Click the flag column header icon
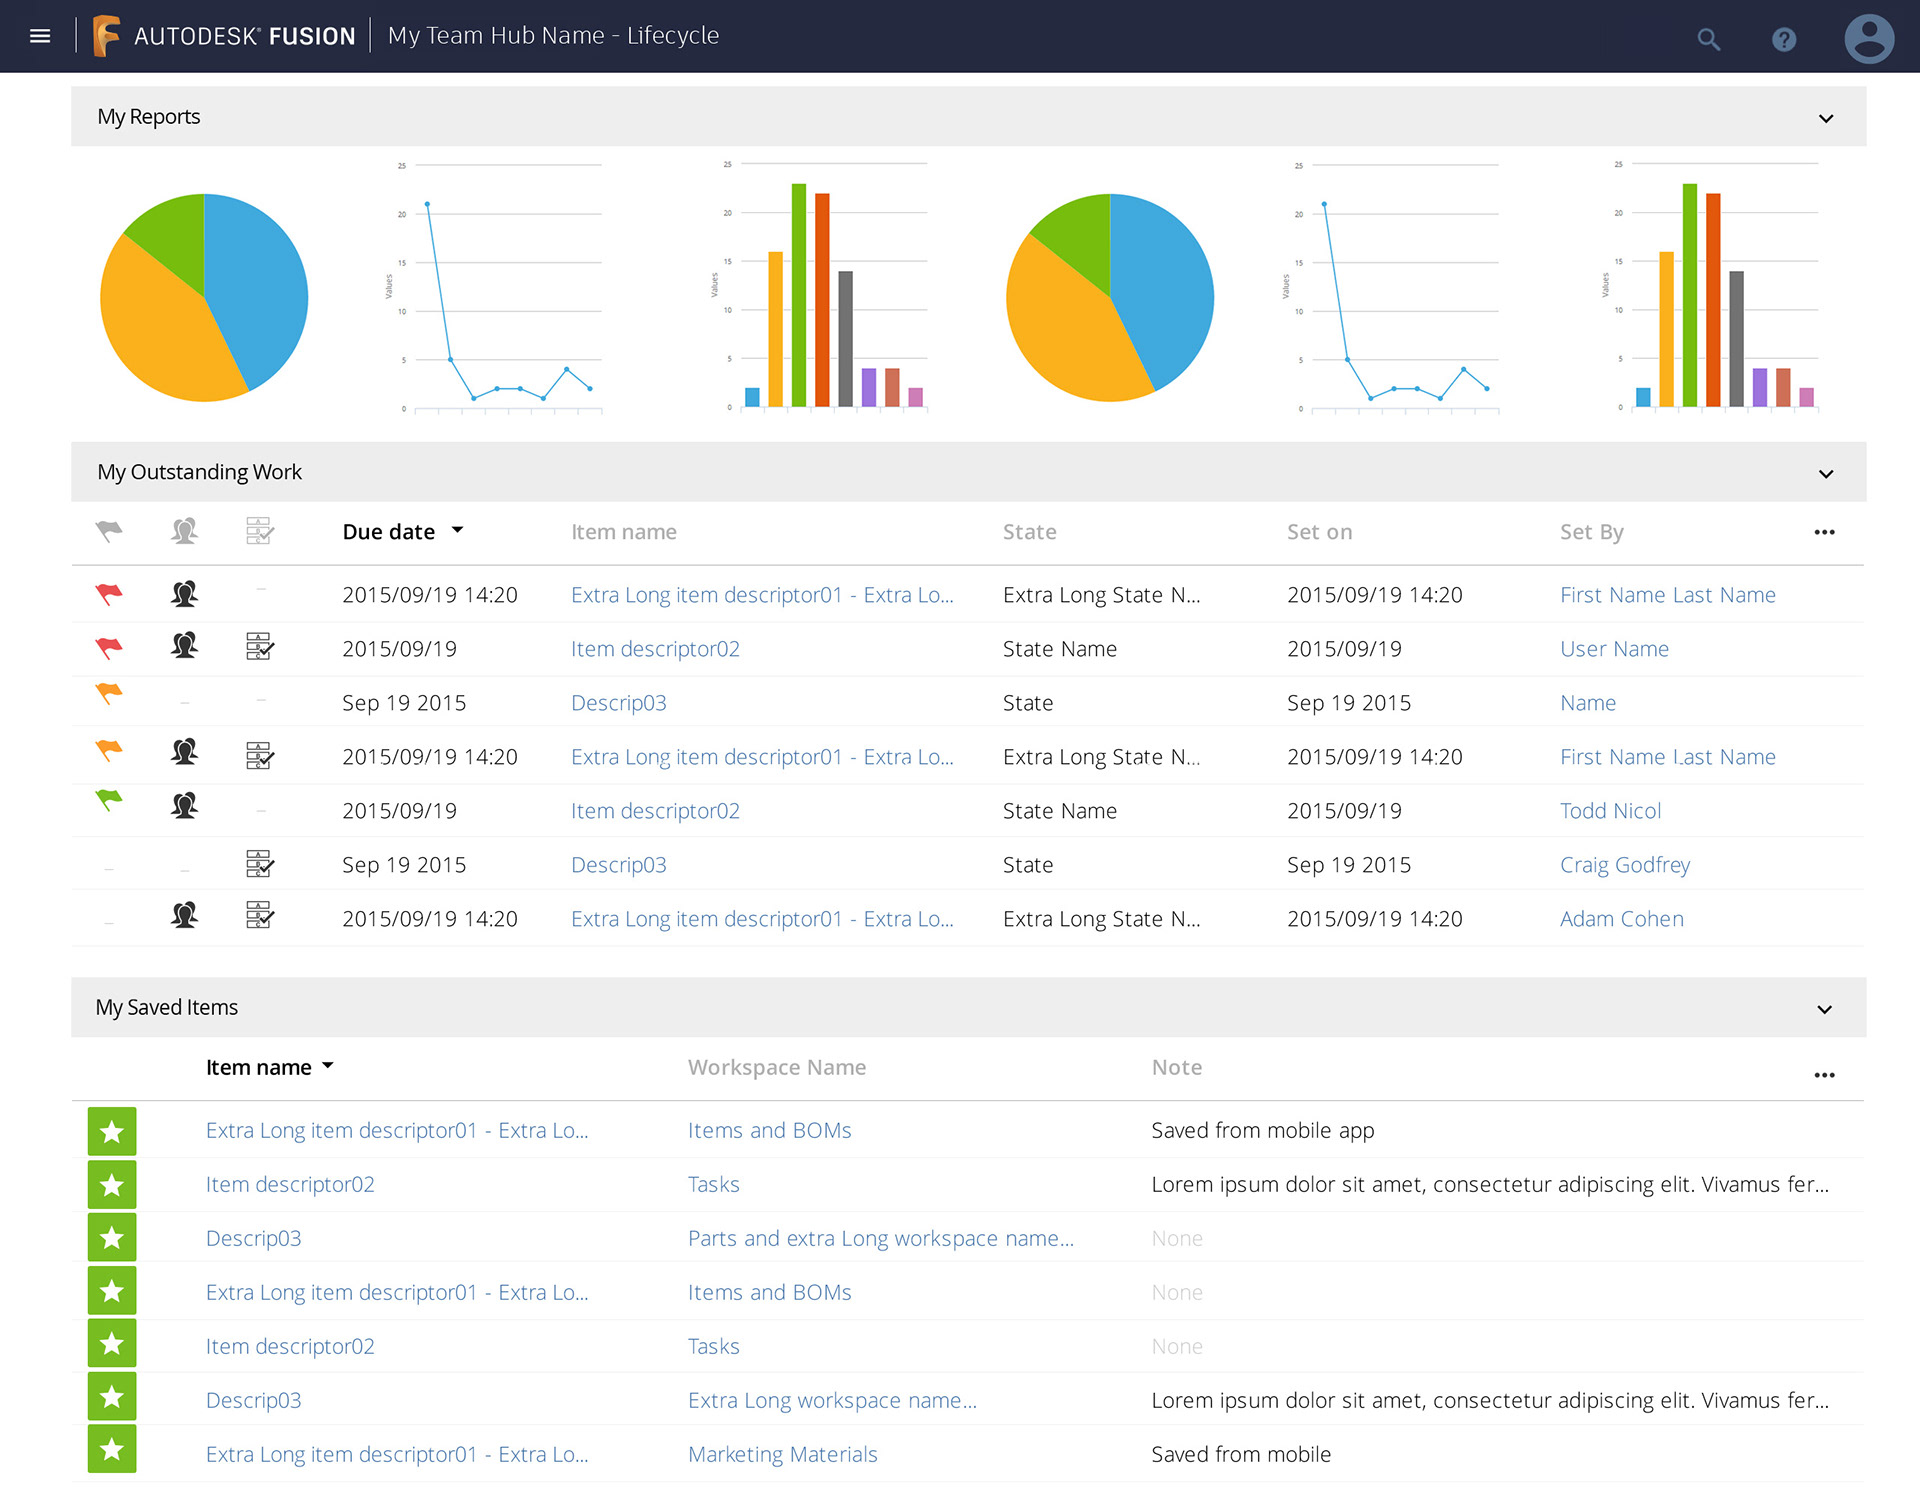Image resolution: width=1920 pixels, height=1500 pixels. coord(109,531)
